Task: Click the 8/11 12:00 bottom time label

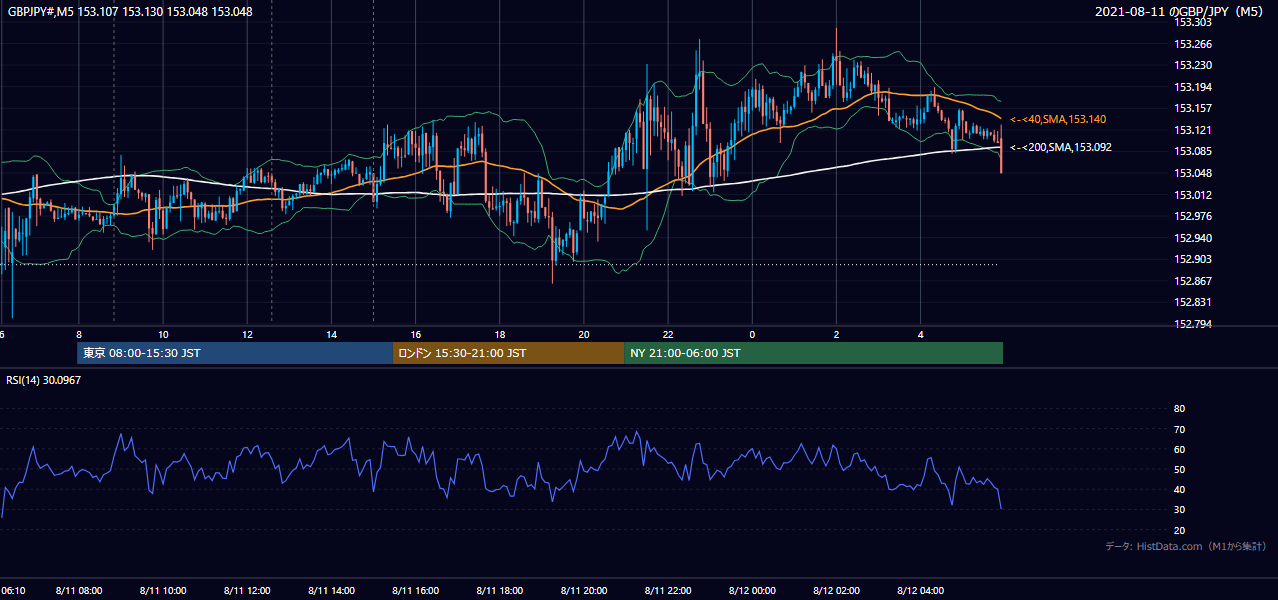Action: click(247, 591)
